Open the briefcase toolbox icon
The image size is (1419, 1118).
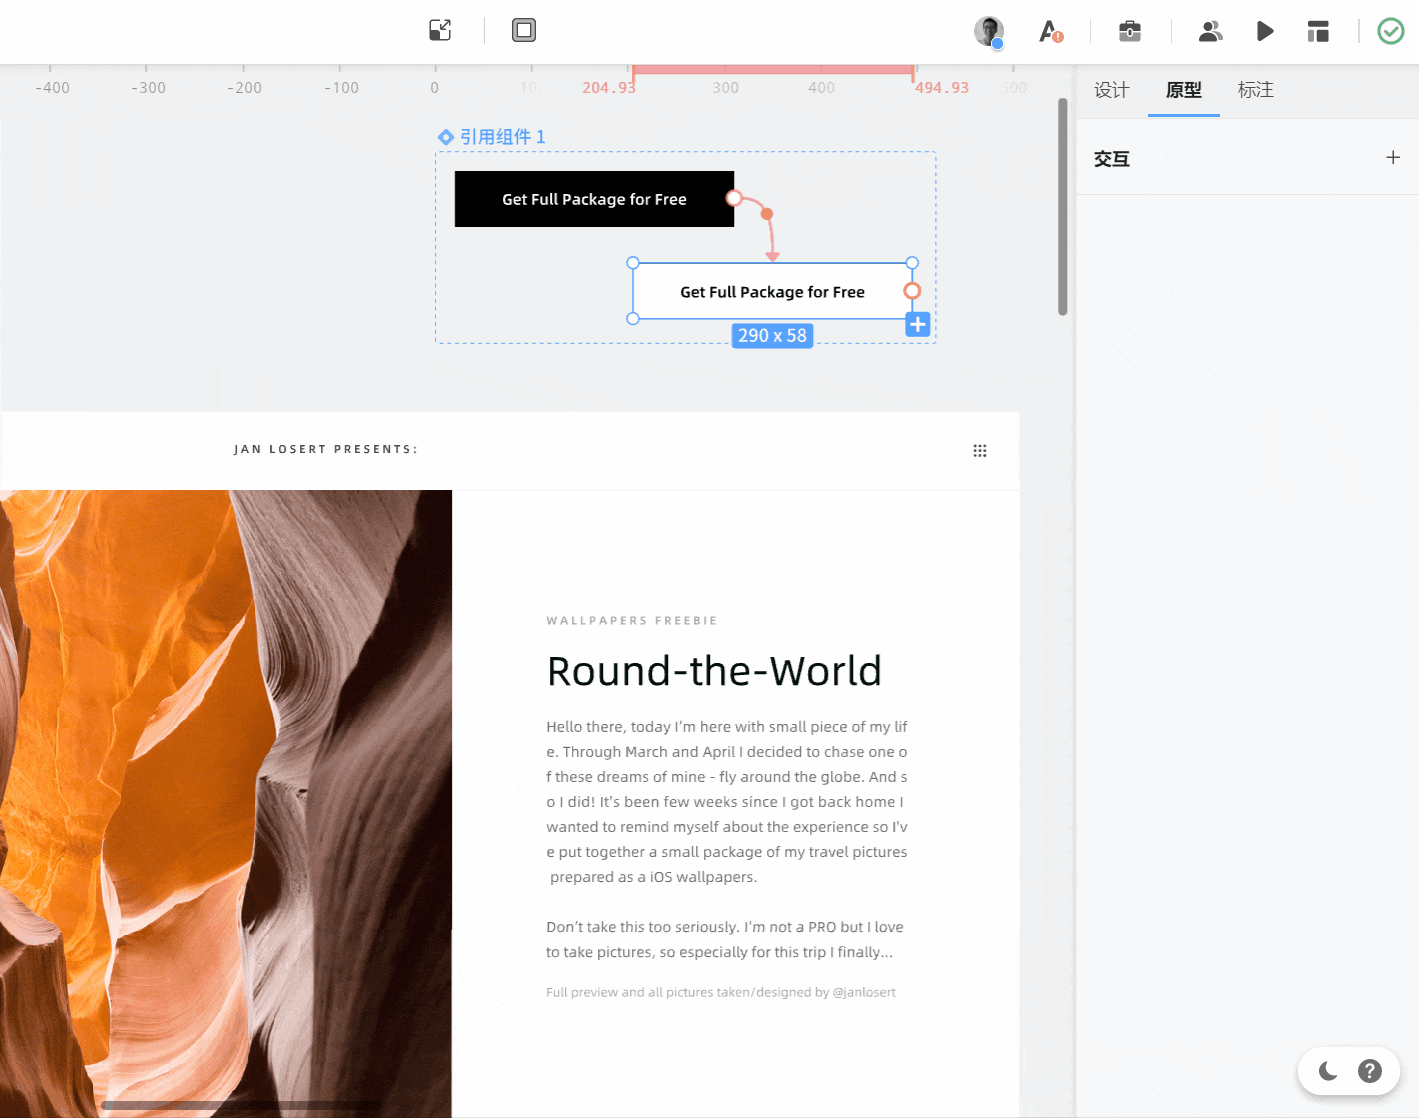point(1130,31)
